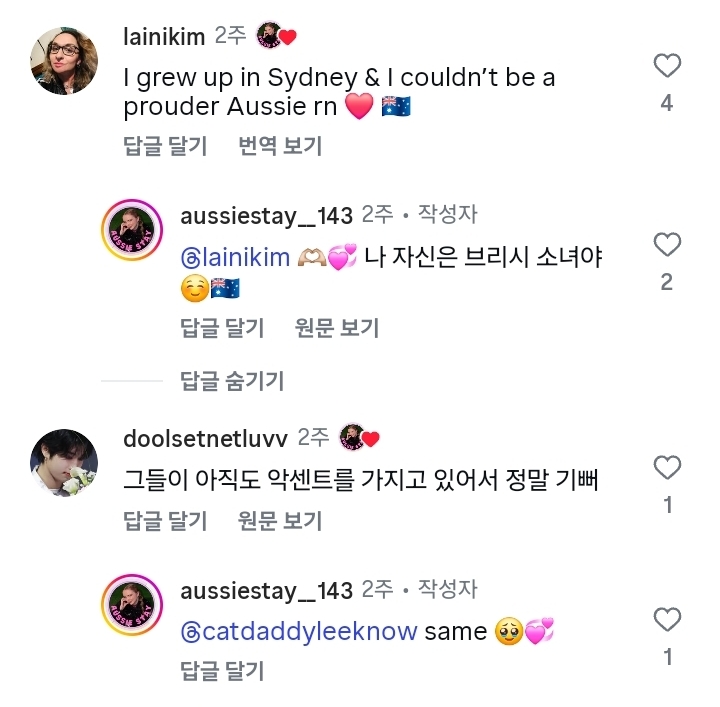
Task: Show translation (번역 보기) of lainikim's comment
Action: (x=280, y=146)
